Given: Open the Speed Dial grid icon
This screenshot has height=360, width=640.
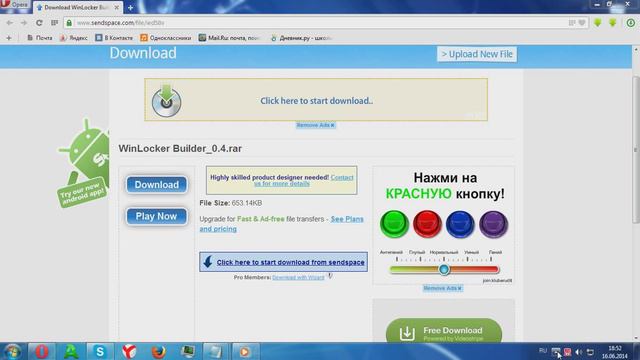Looking at the screenshot, I should click(x=55, y=23).
